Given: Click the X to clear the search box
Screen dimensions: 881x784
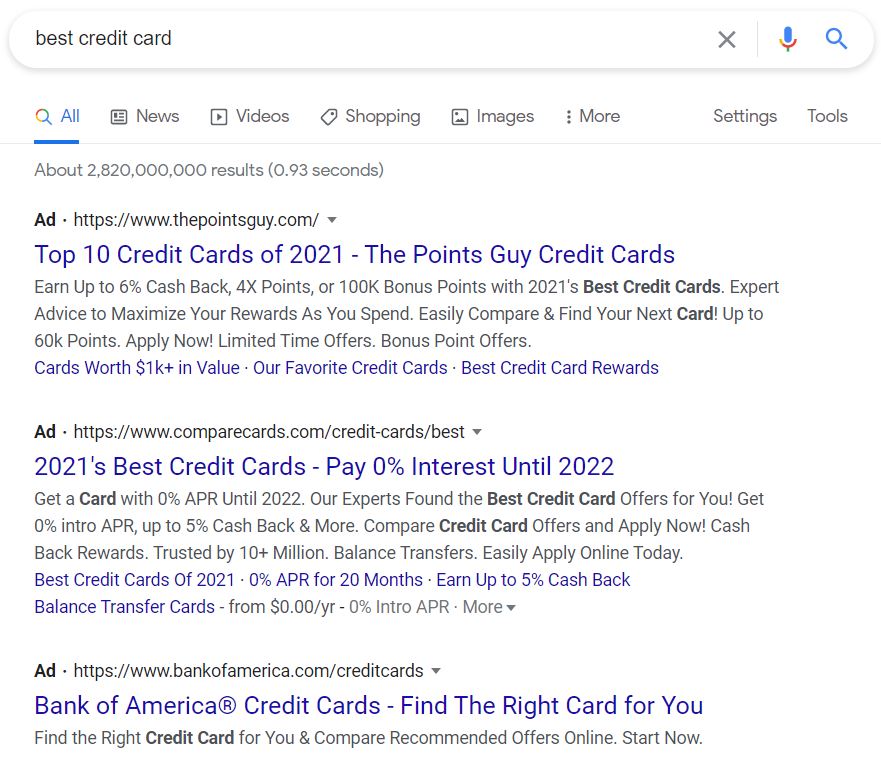Looking at the screenshot, I should click(728, 39).
